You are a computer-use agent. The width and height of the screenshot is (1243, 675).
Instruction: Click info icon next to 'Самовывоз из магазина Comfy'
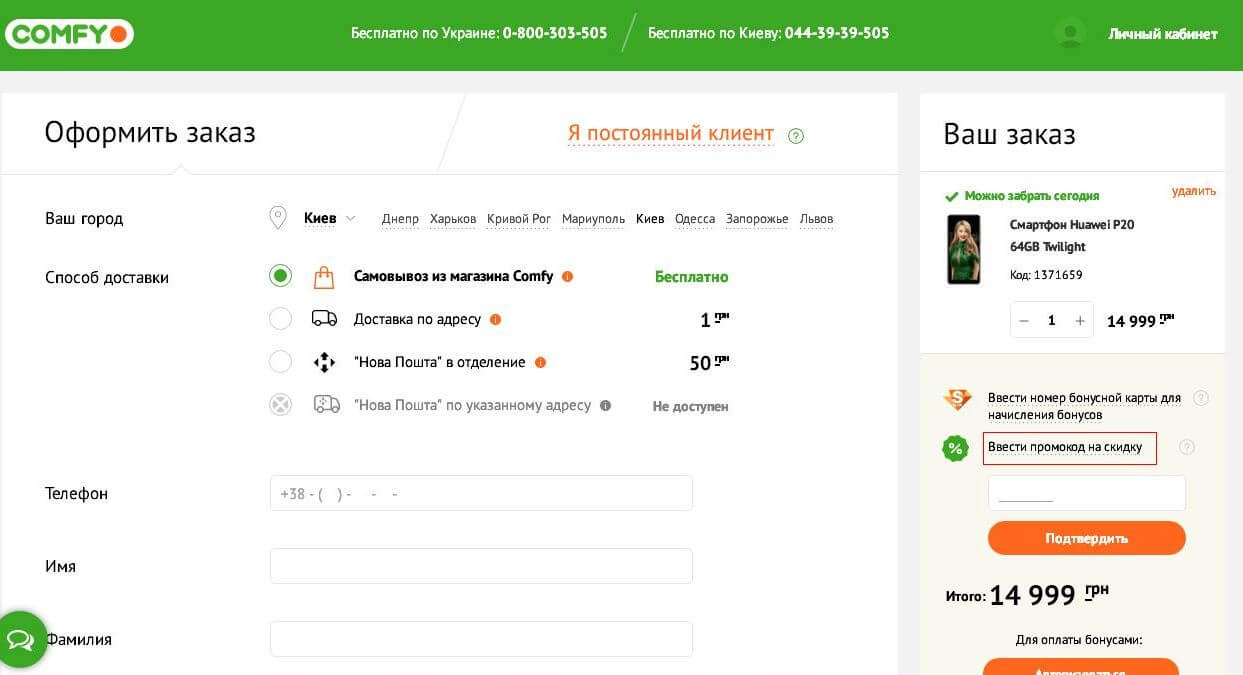pyautogui.click(x=567, y=277)
